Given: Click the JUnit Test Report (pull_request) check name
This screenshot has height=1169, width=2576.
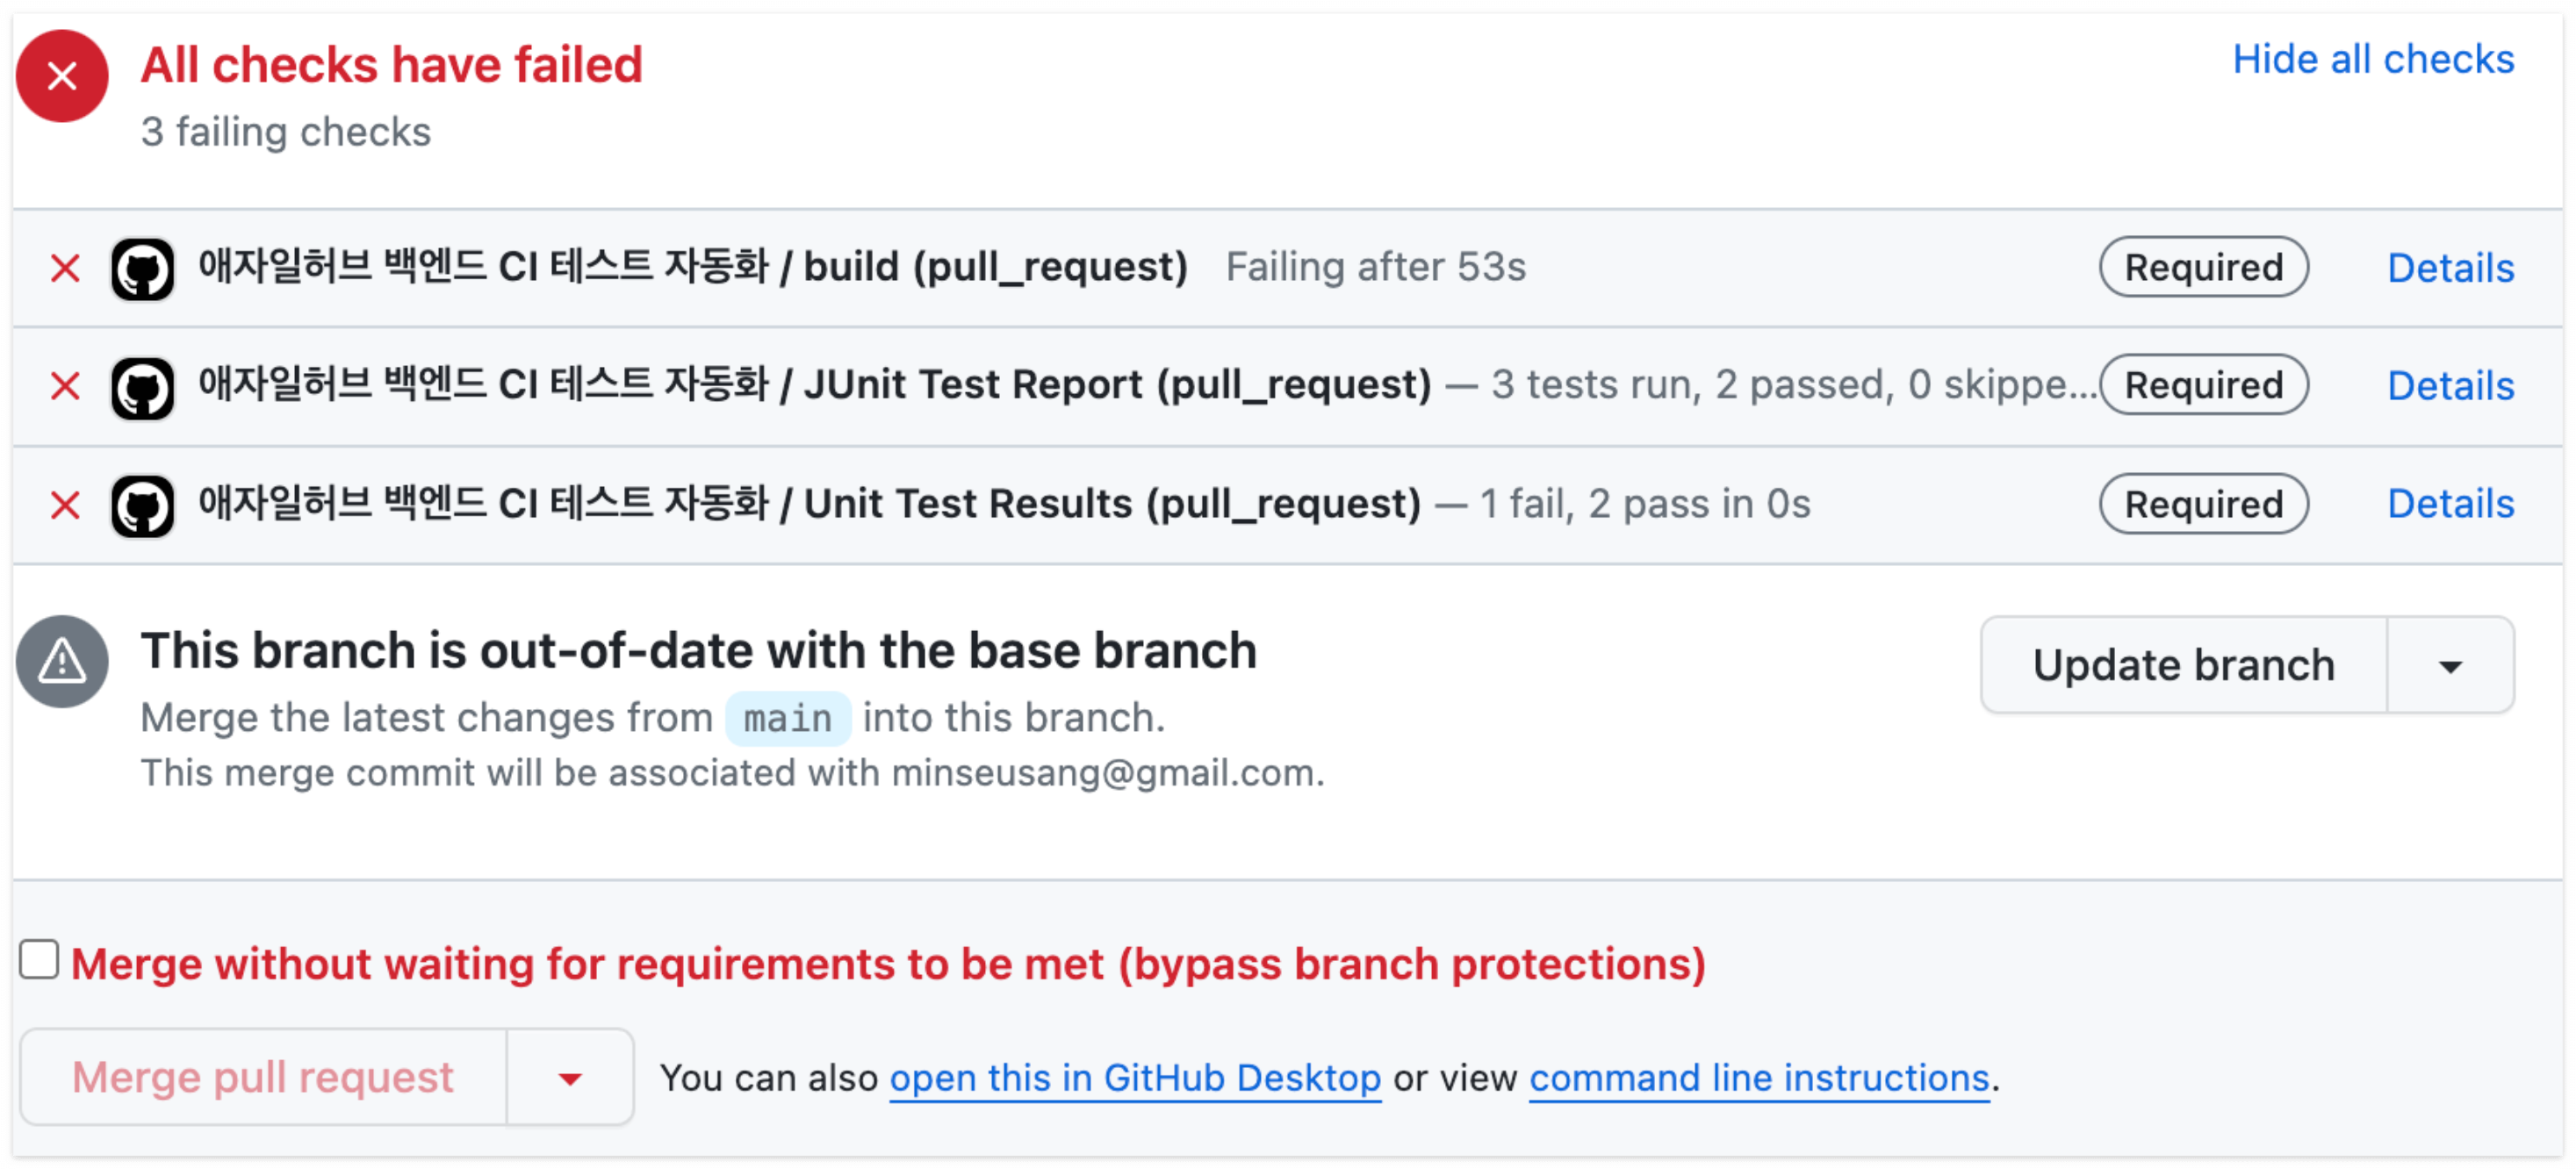Looking at the screenshot, I should coord(815,385).
